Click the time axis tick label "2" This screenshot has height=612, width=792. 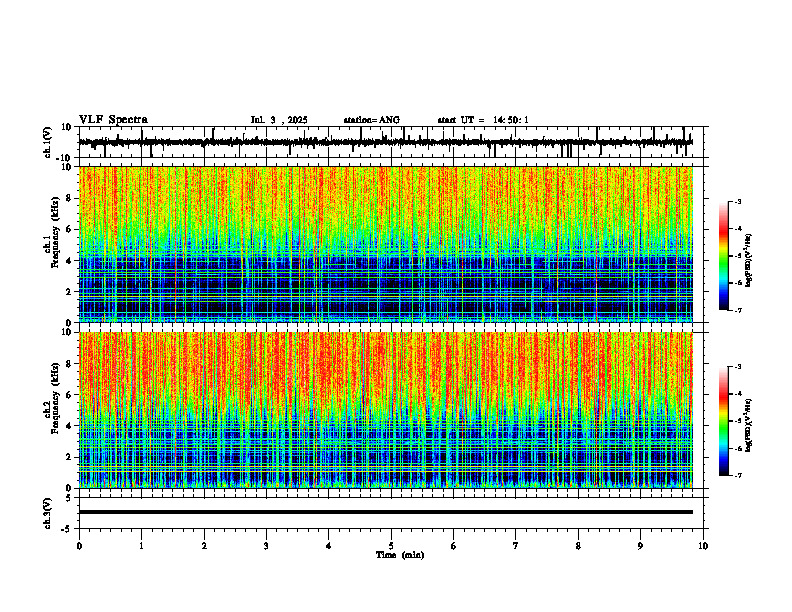(x=204, y=546)
